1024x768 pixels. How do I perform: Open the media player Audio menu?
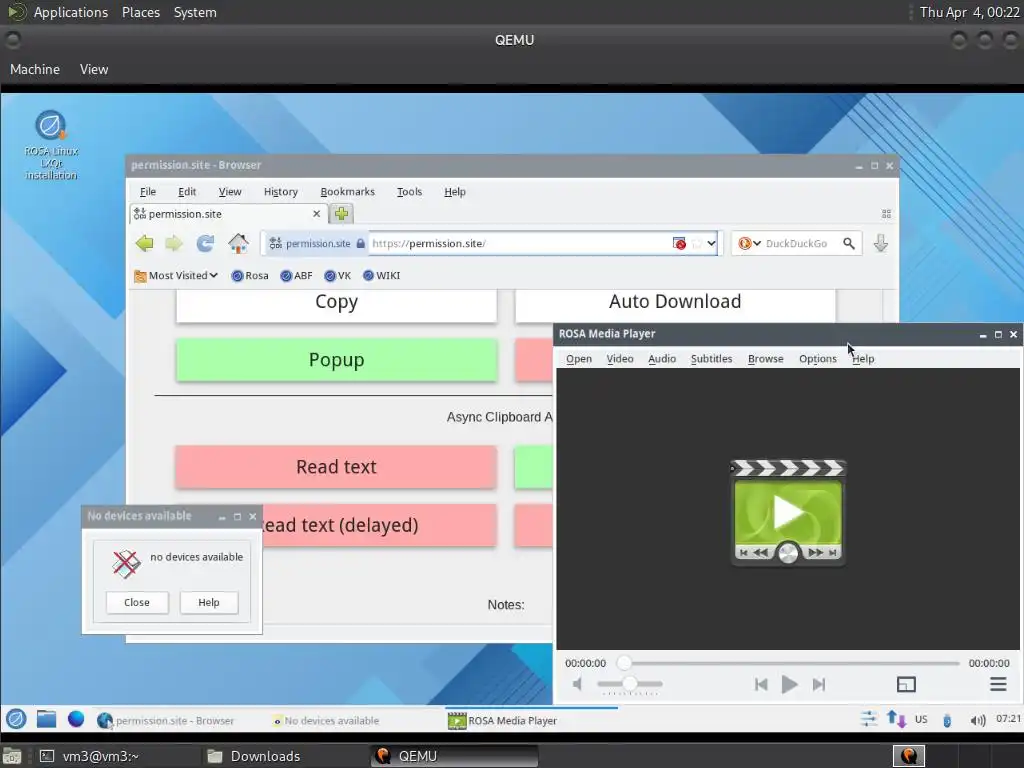(x=662, y=359)
